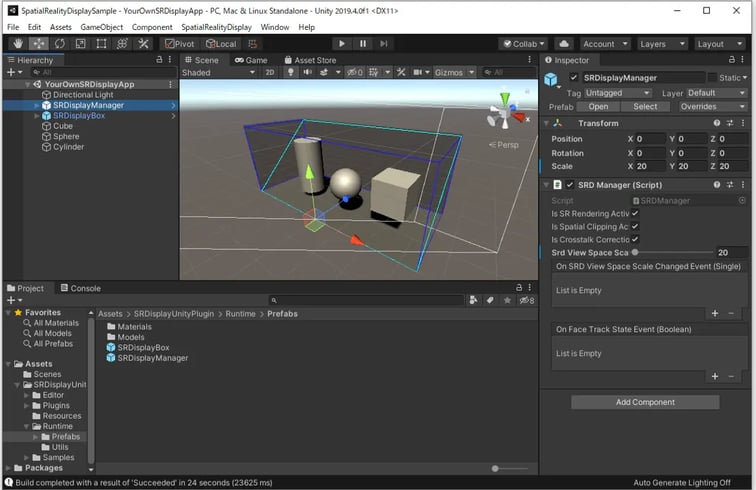
Task: Click the prefab Select button
Action: click(x=645, y=107)
